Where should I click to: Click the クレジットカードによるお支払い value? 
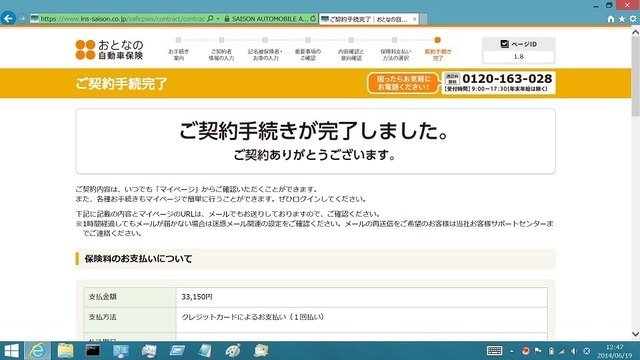[x=253, y=317]
